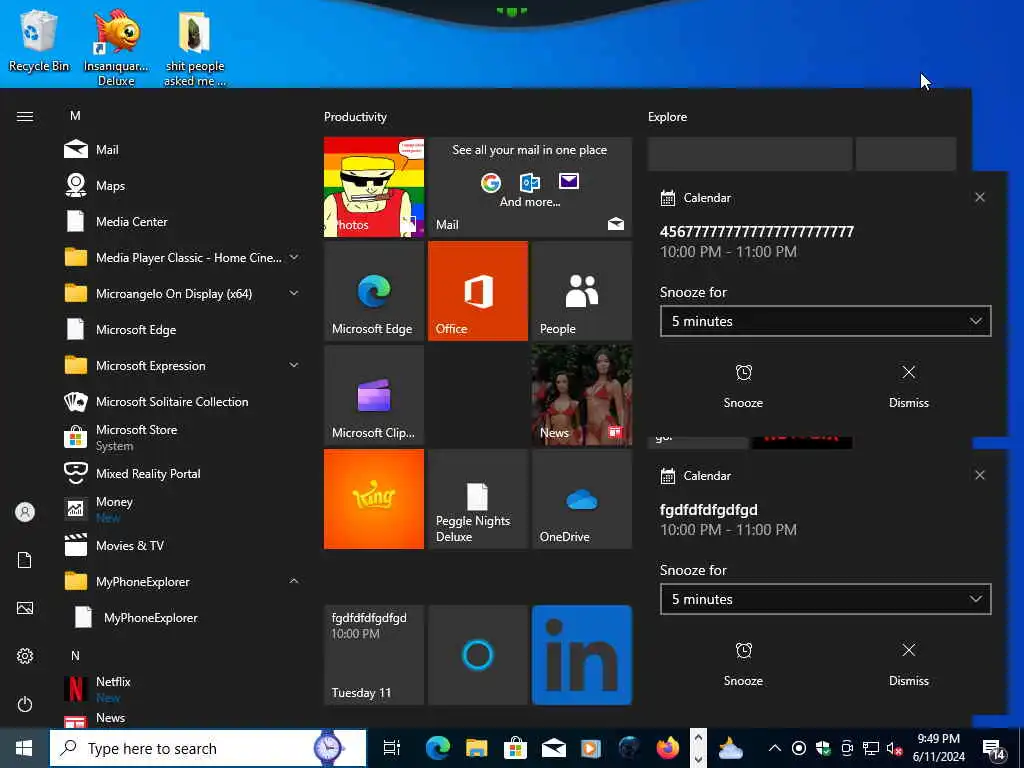The height and width of the screenshot is (768, 1024).
Task: Open the Calendar tile showing Tuesday 11
Action: (374, 655)
